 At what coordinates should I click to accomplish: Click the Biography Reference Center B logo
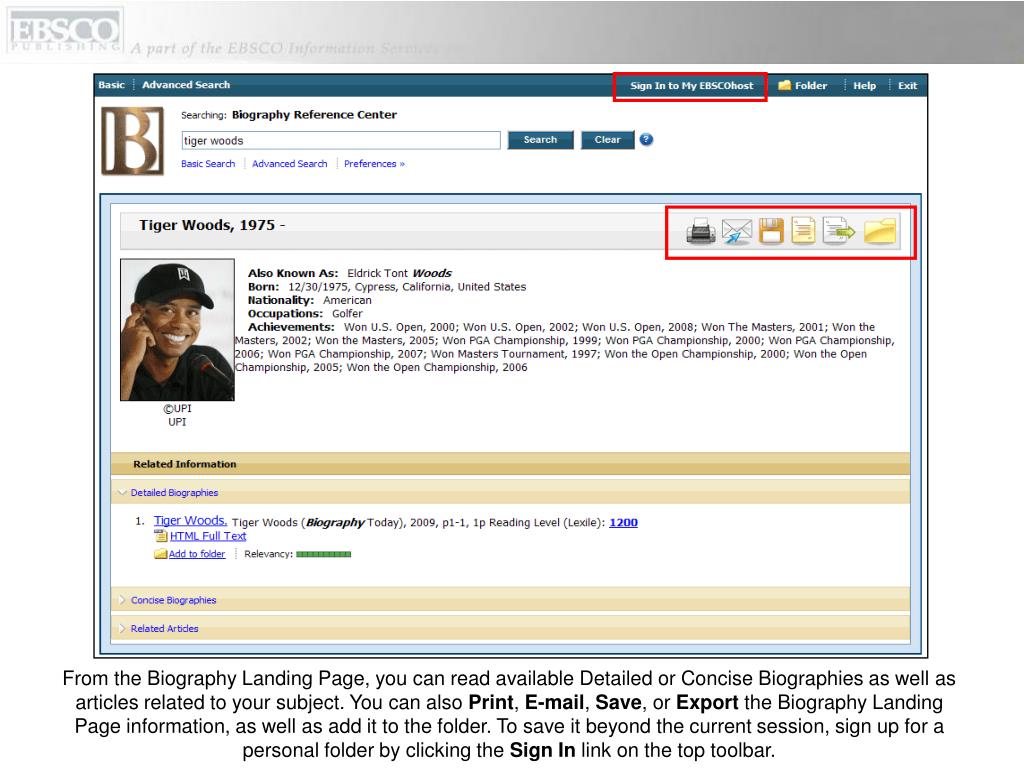(x=133, y=141)
